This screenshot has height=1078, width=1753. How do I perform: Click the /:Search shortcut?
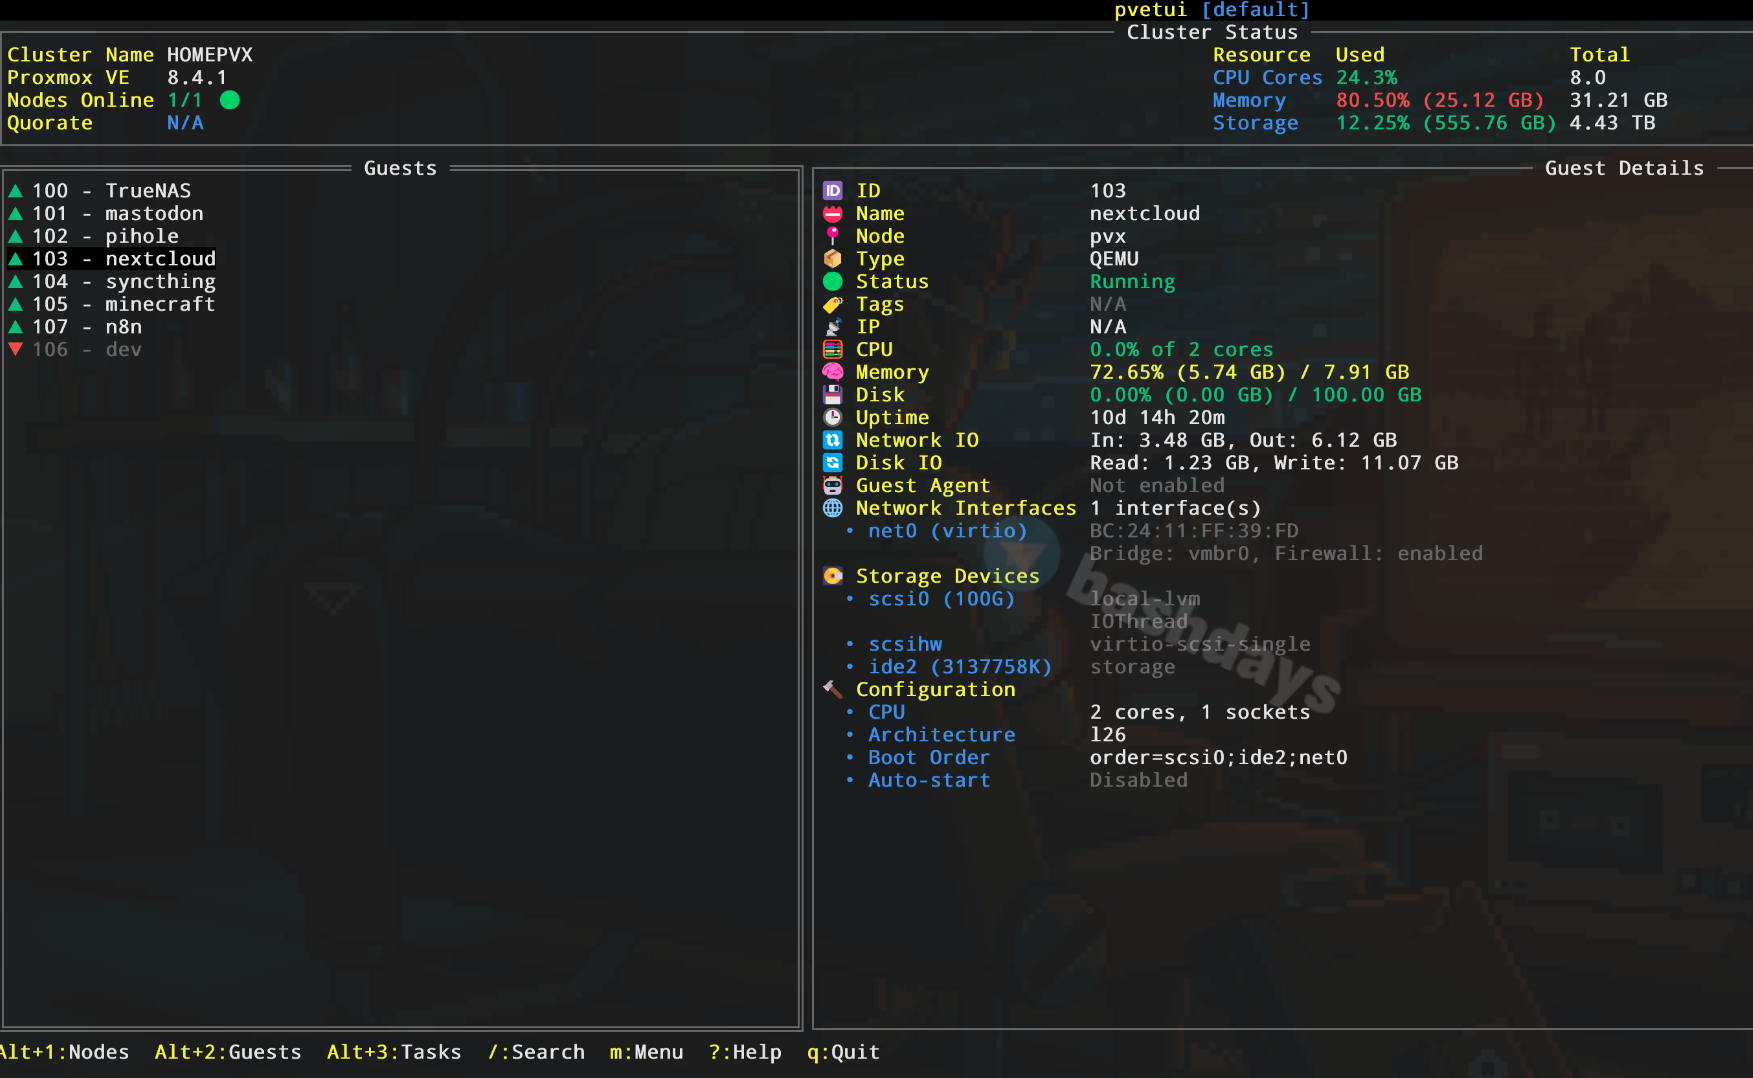pos(536,1052)
